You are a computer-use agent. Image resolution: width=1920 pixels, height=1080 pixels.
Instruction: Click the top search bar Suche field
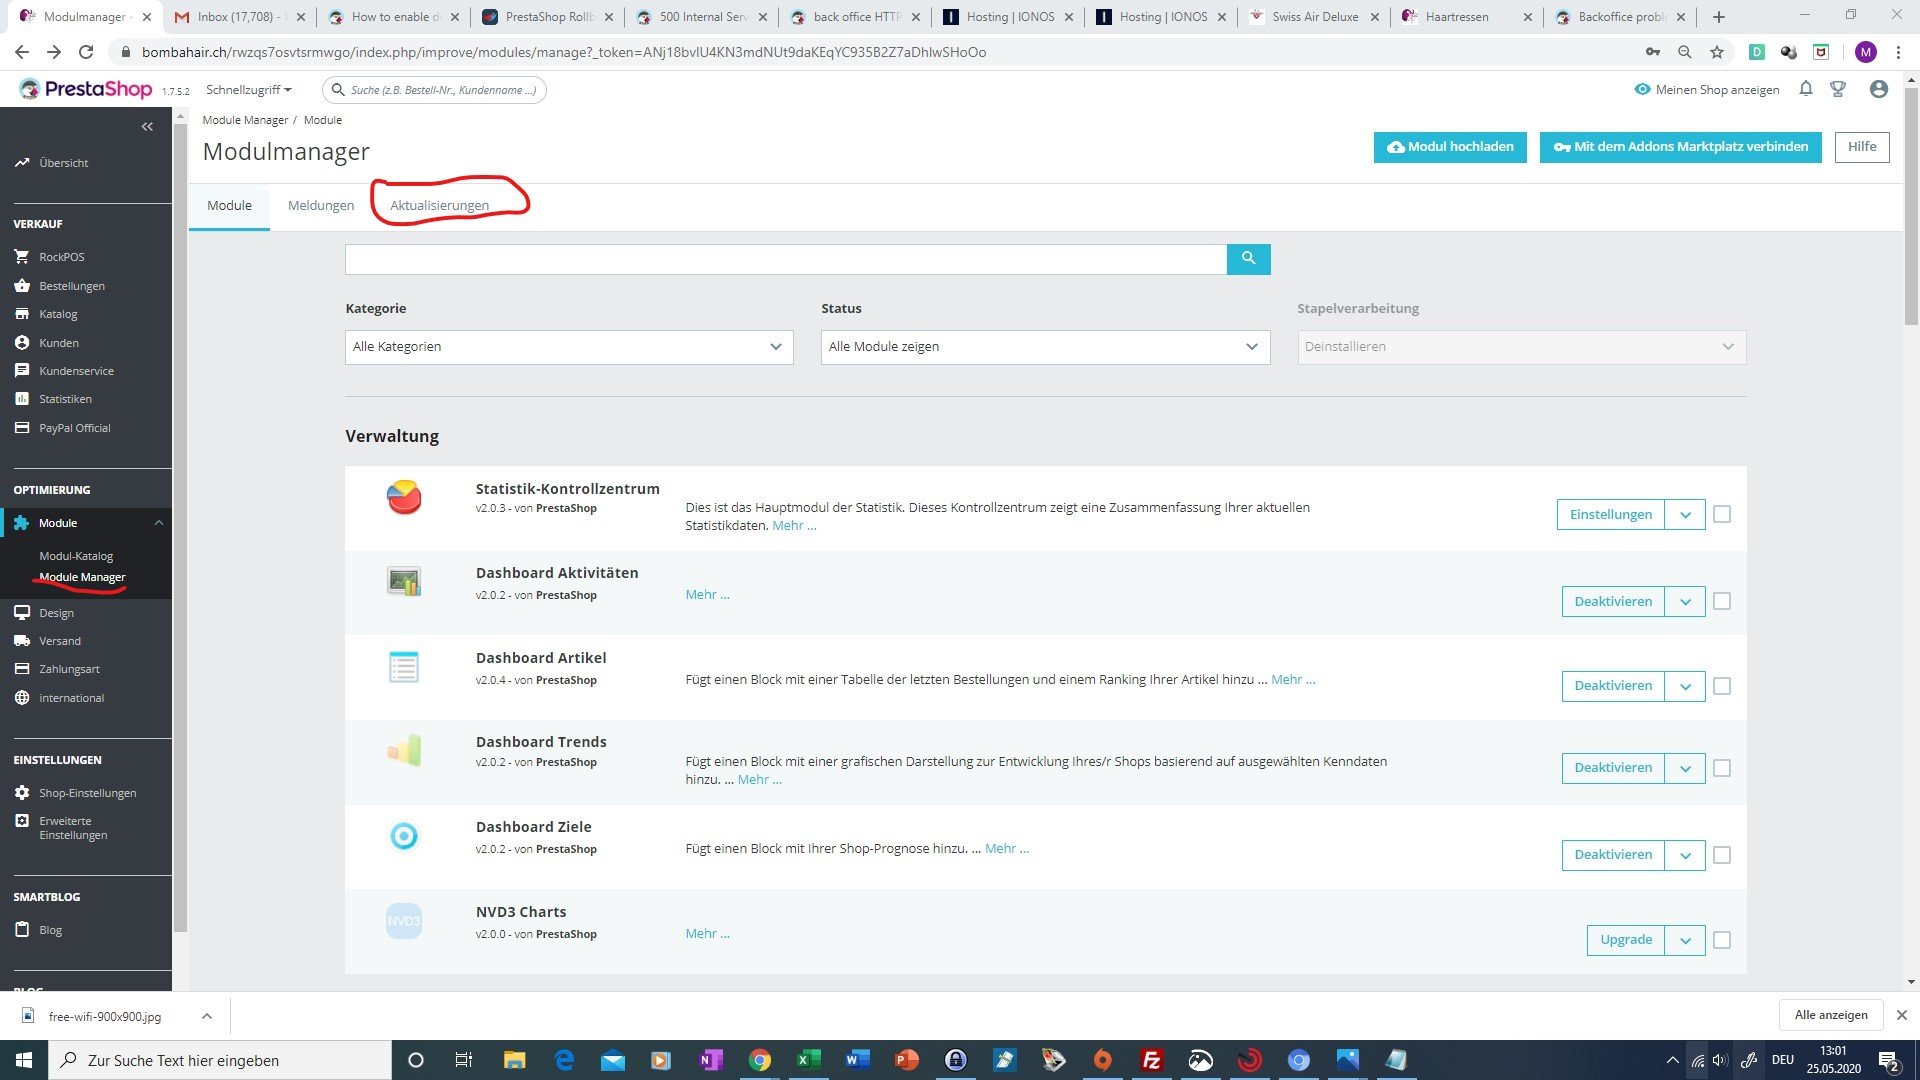(434, 90)
